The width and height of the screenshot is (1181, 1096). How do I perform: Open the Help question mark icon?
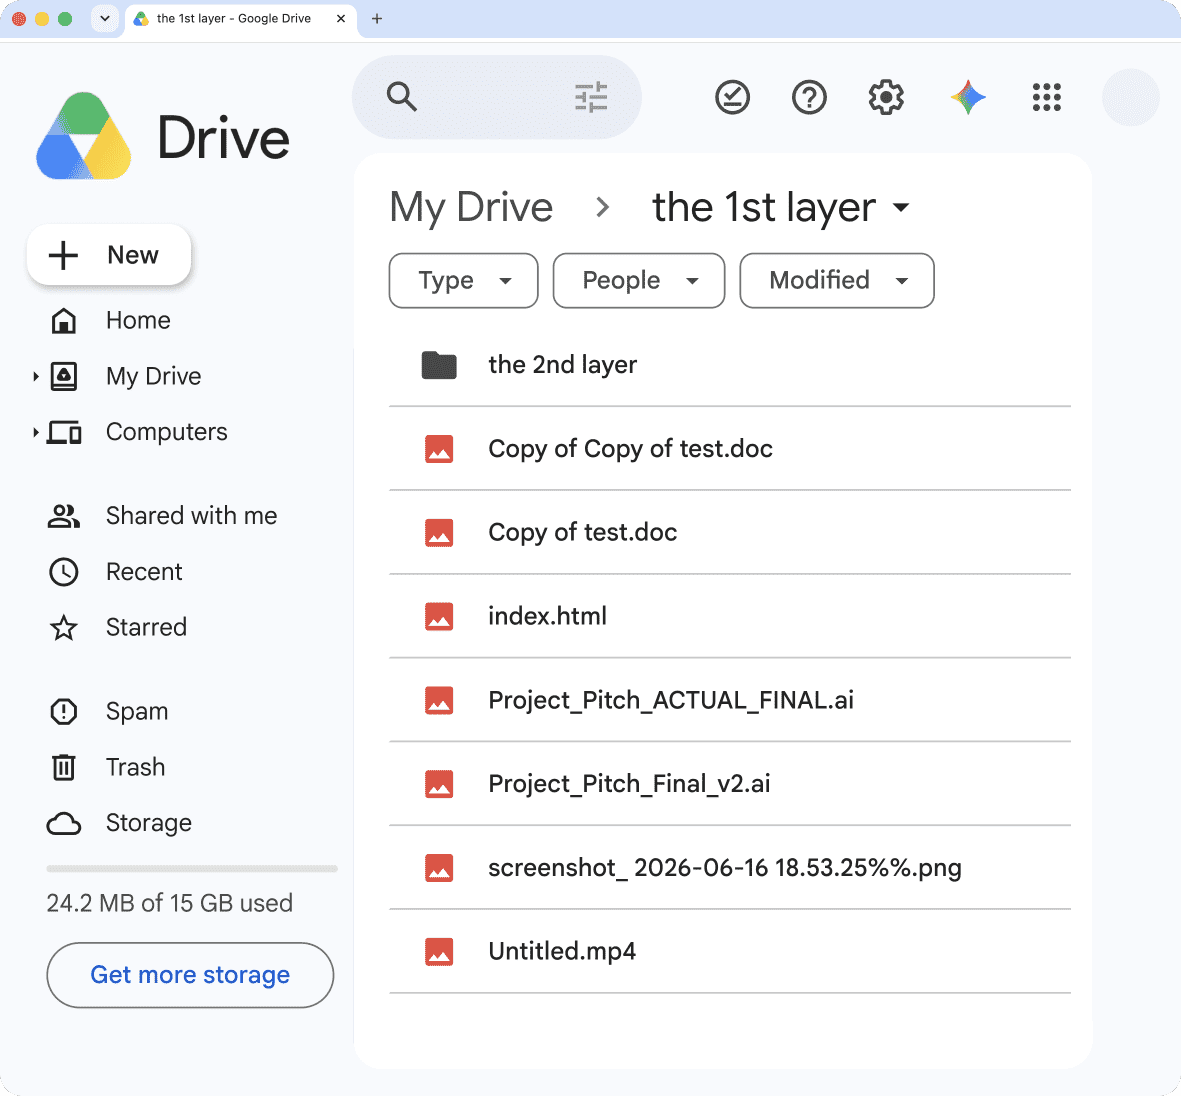(x=809, y=97)
